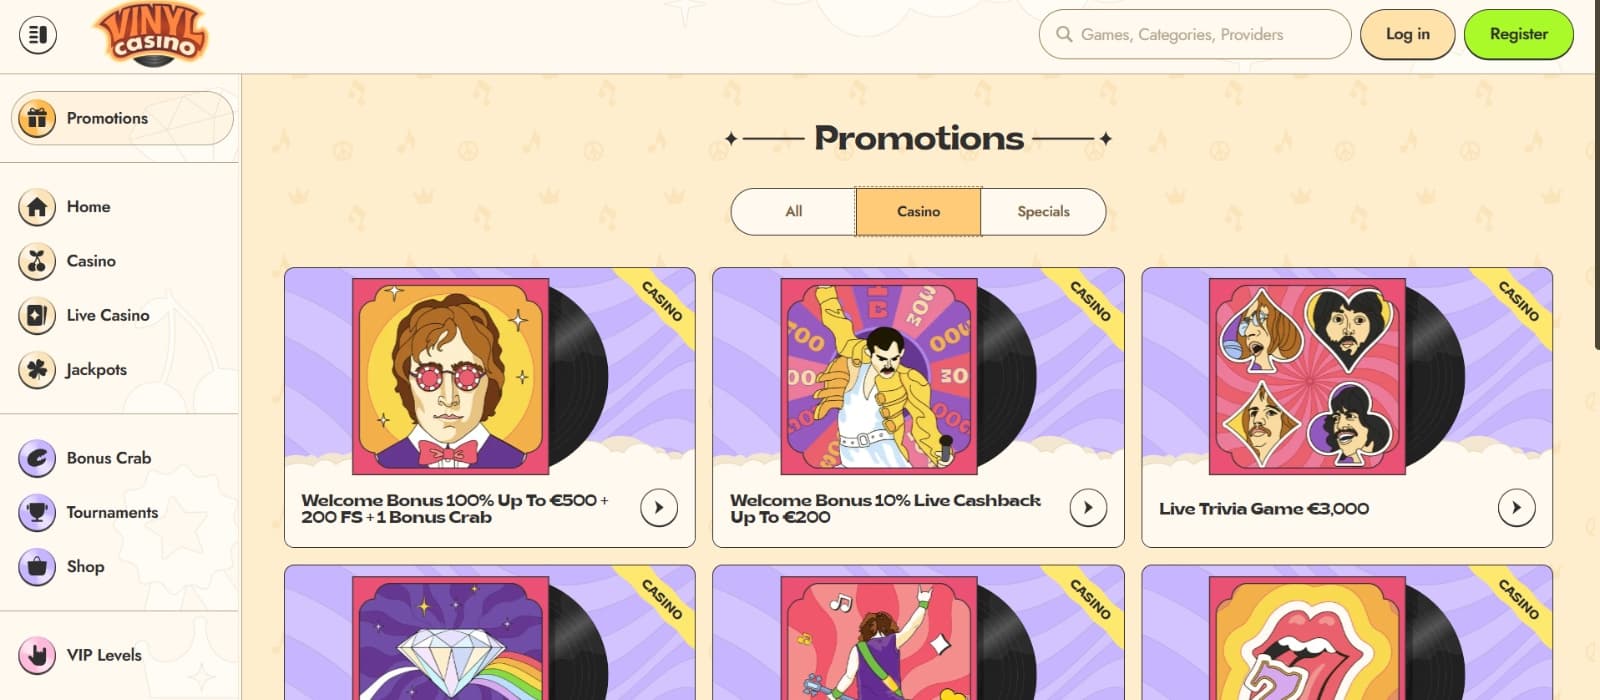Collapse the sidebar menu icon
Screen dimensions: 1600x700
click(38, 35)
